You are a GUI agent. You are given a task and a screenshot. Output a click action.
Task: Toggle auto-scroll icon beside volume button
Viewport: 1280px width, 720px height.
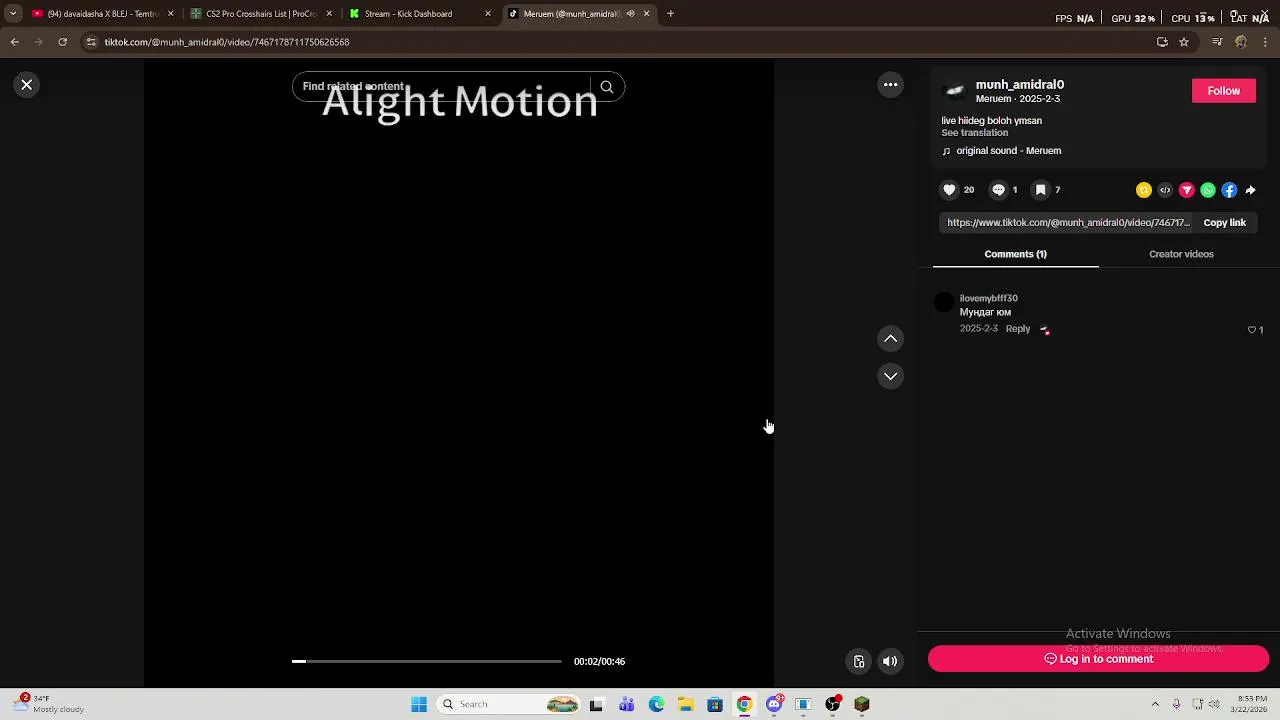(859, 661)
